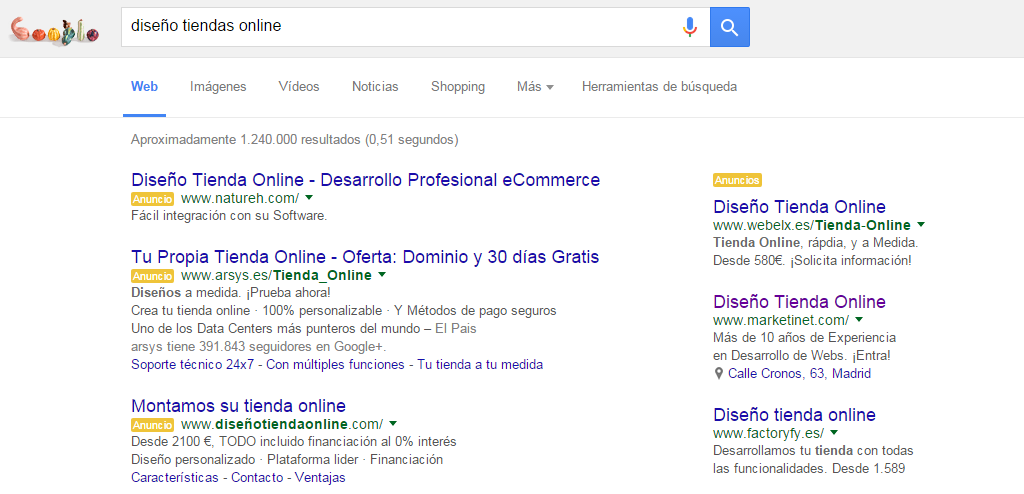Expand arrow next to www.diseñotiendaonline.com/
This screenshot has height=494, width=1024.
tap(394, 423)
